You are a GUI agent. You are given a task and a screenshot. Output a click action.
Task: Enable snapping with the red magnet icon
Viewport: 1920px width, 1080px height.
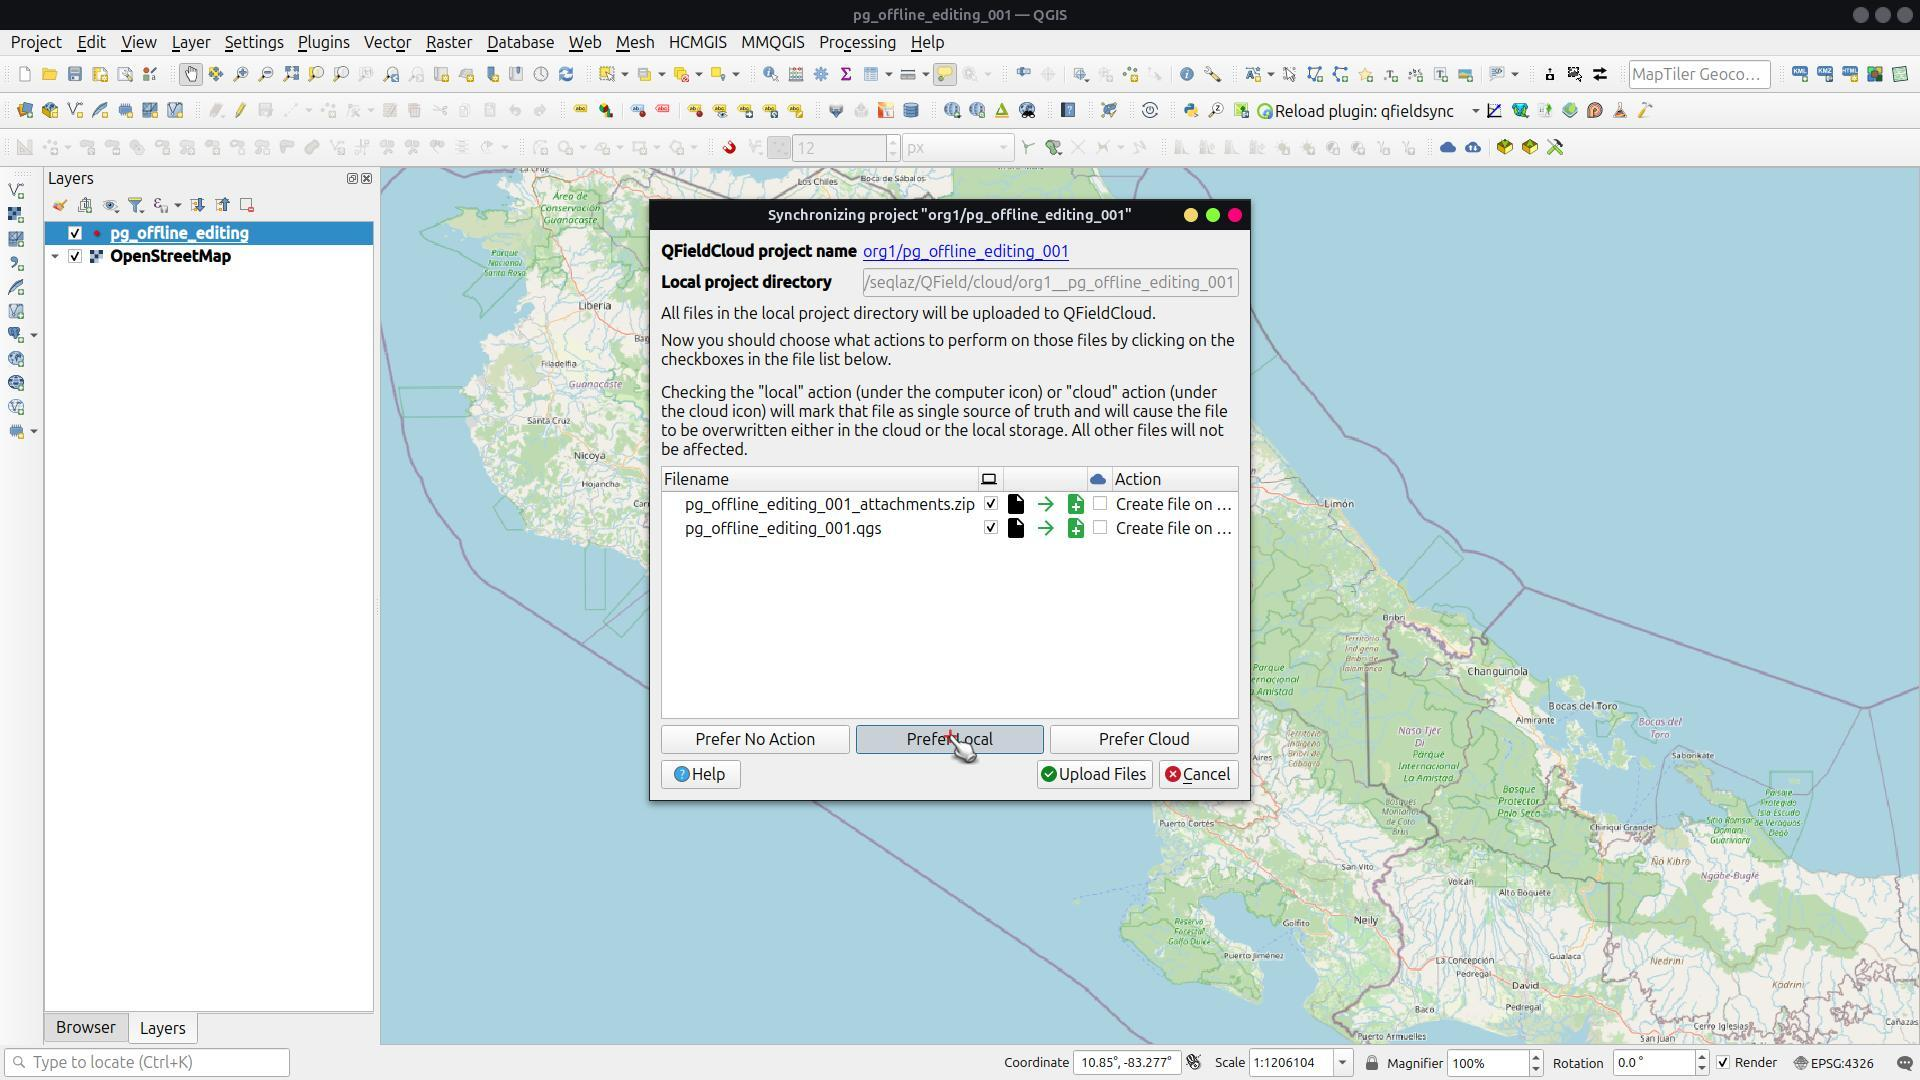(x=729, y=148)
